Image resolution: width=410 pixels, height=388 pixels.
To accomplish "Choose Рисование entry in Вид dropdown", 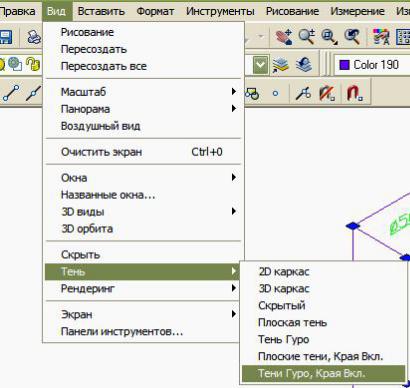I will [x=143, y=32].
